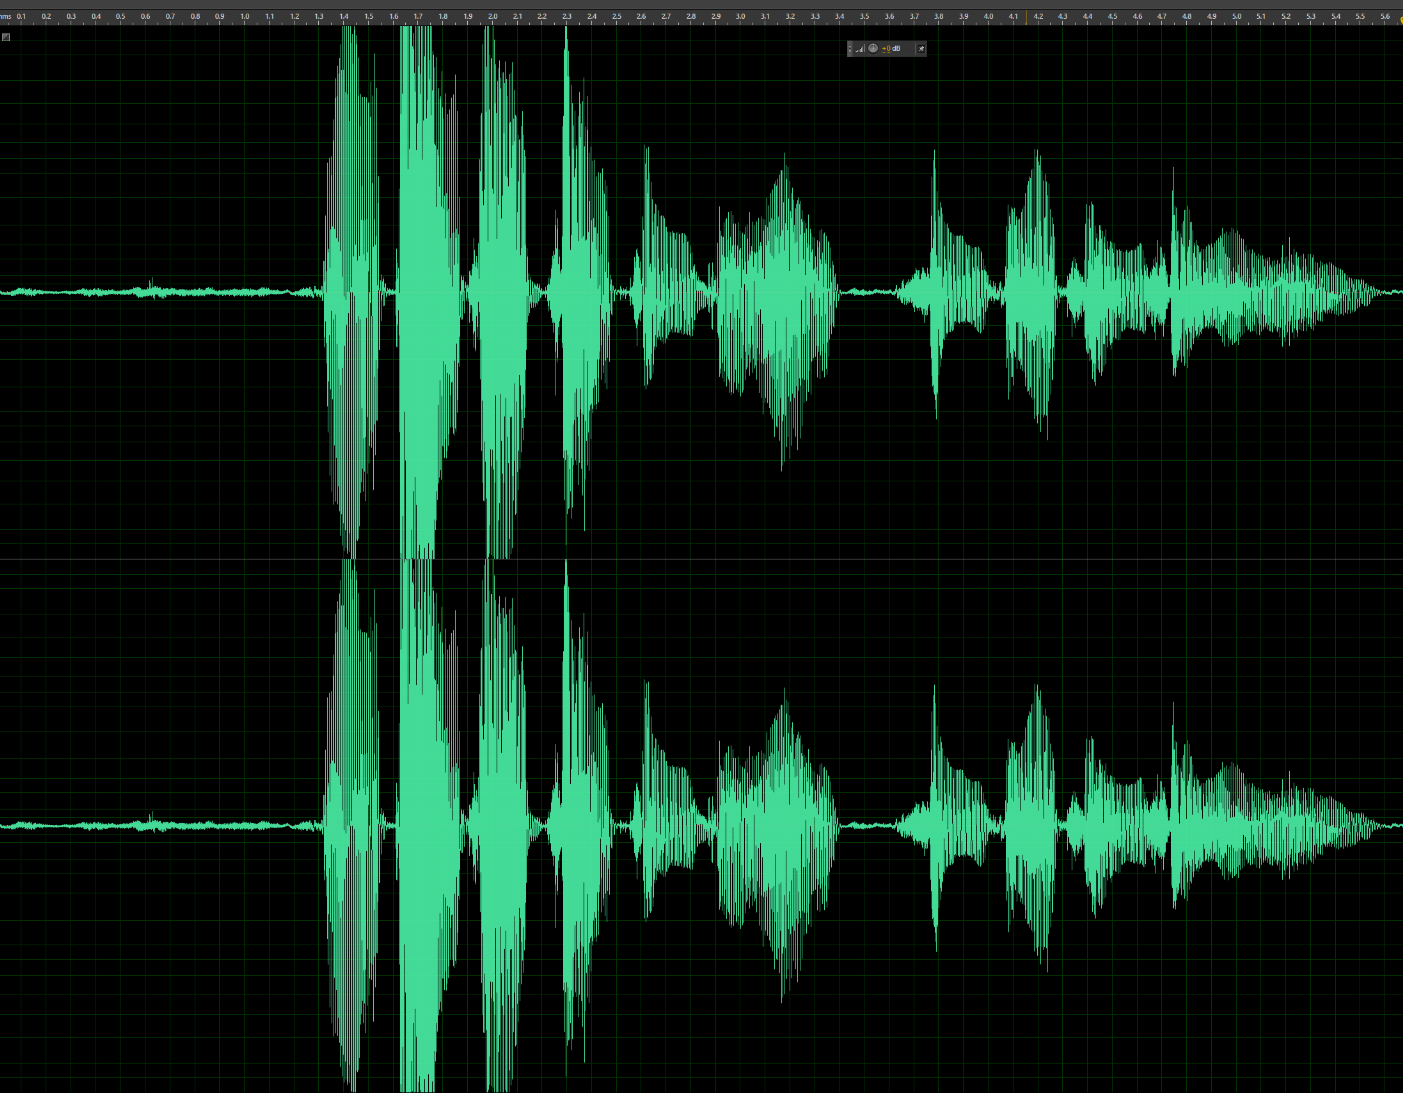Toggle the small square icon at top-left corner

(6, 37)
